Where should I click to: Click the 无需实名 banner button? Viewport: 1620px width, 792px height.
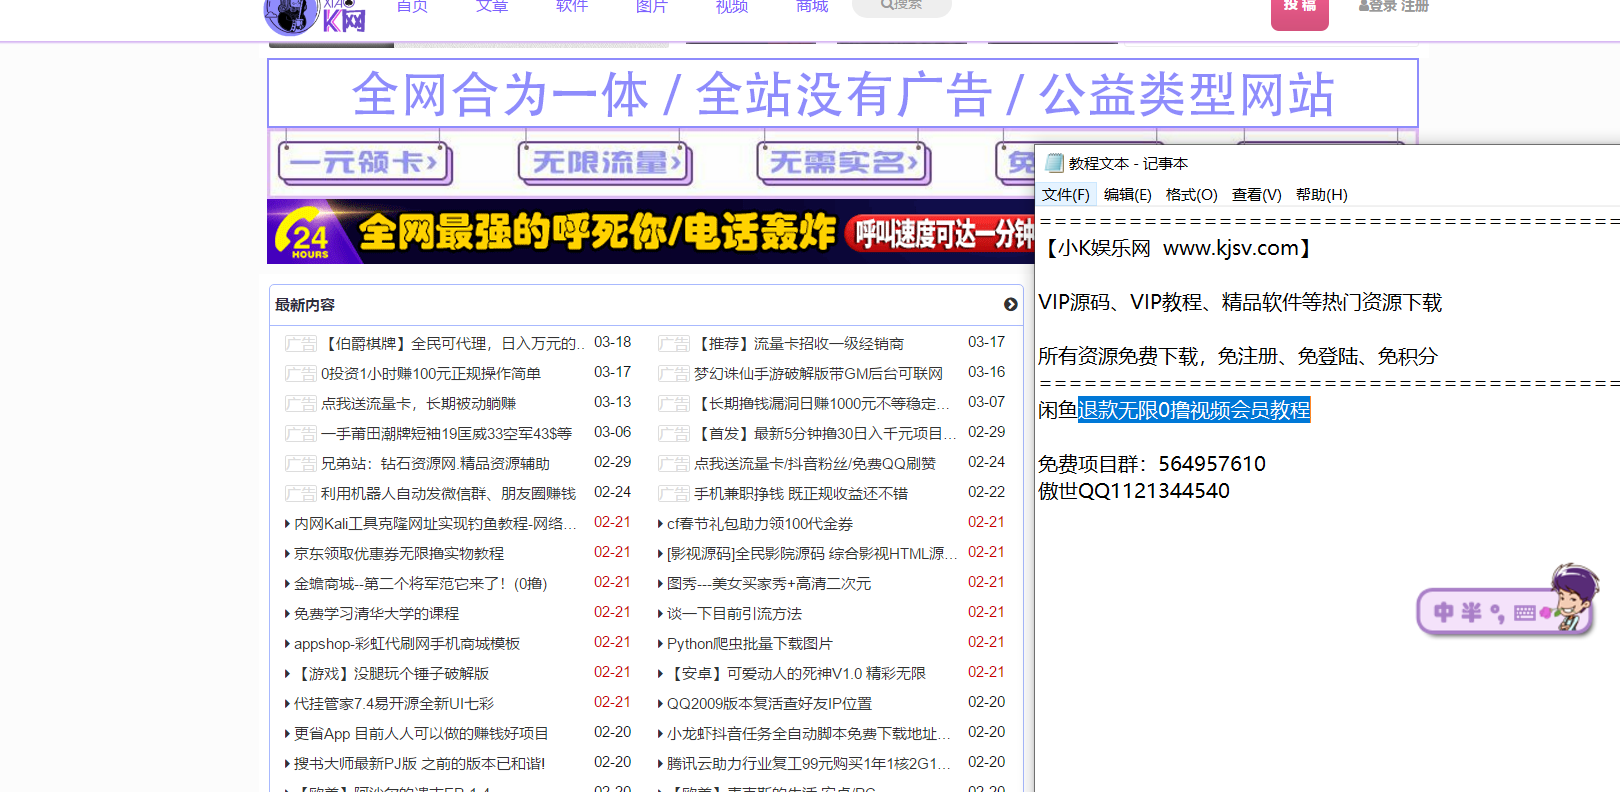coord(844,163)
